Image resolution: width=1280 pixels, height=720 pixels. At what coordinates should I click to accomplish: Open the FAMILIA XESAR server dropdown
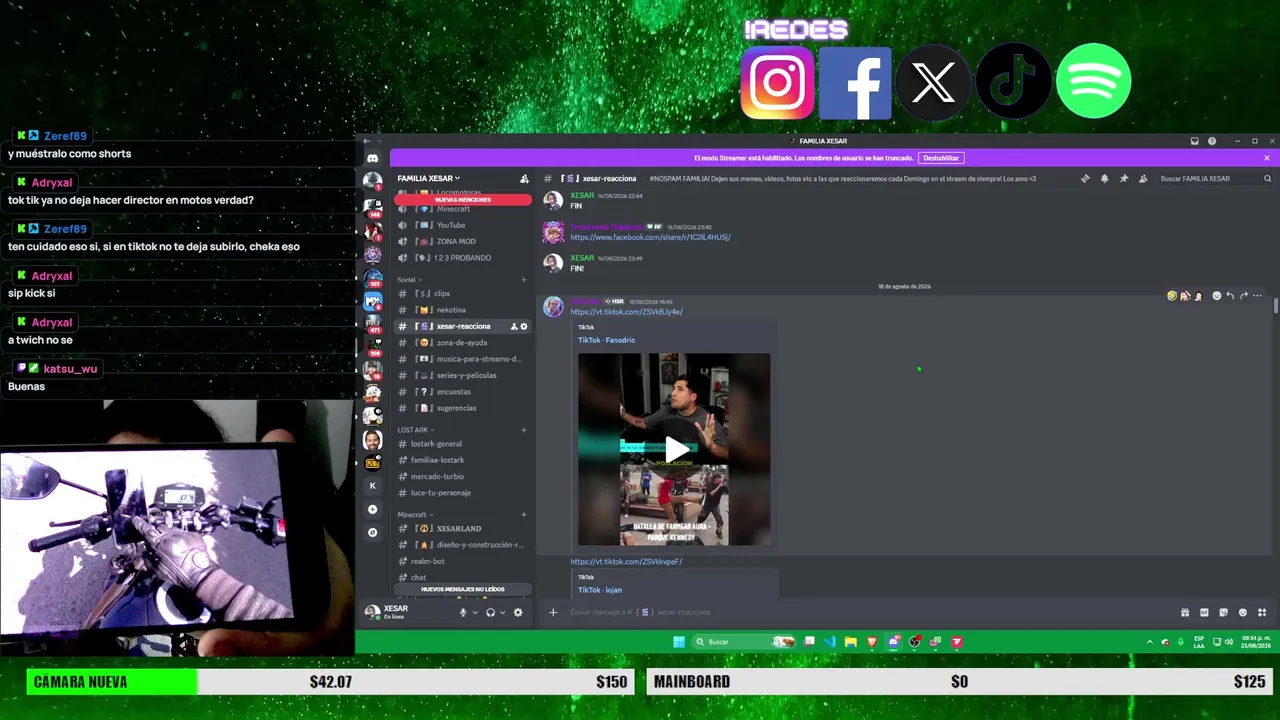pyautogui.click(x=429, y=179)
